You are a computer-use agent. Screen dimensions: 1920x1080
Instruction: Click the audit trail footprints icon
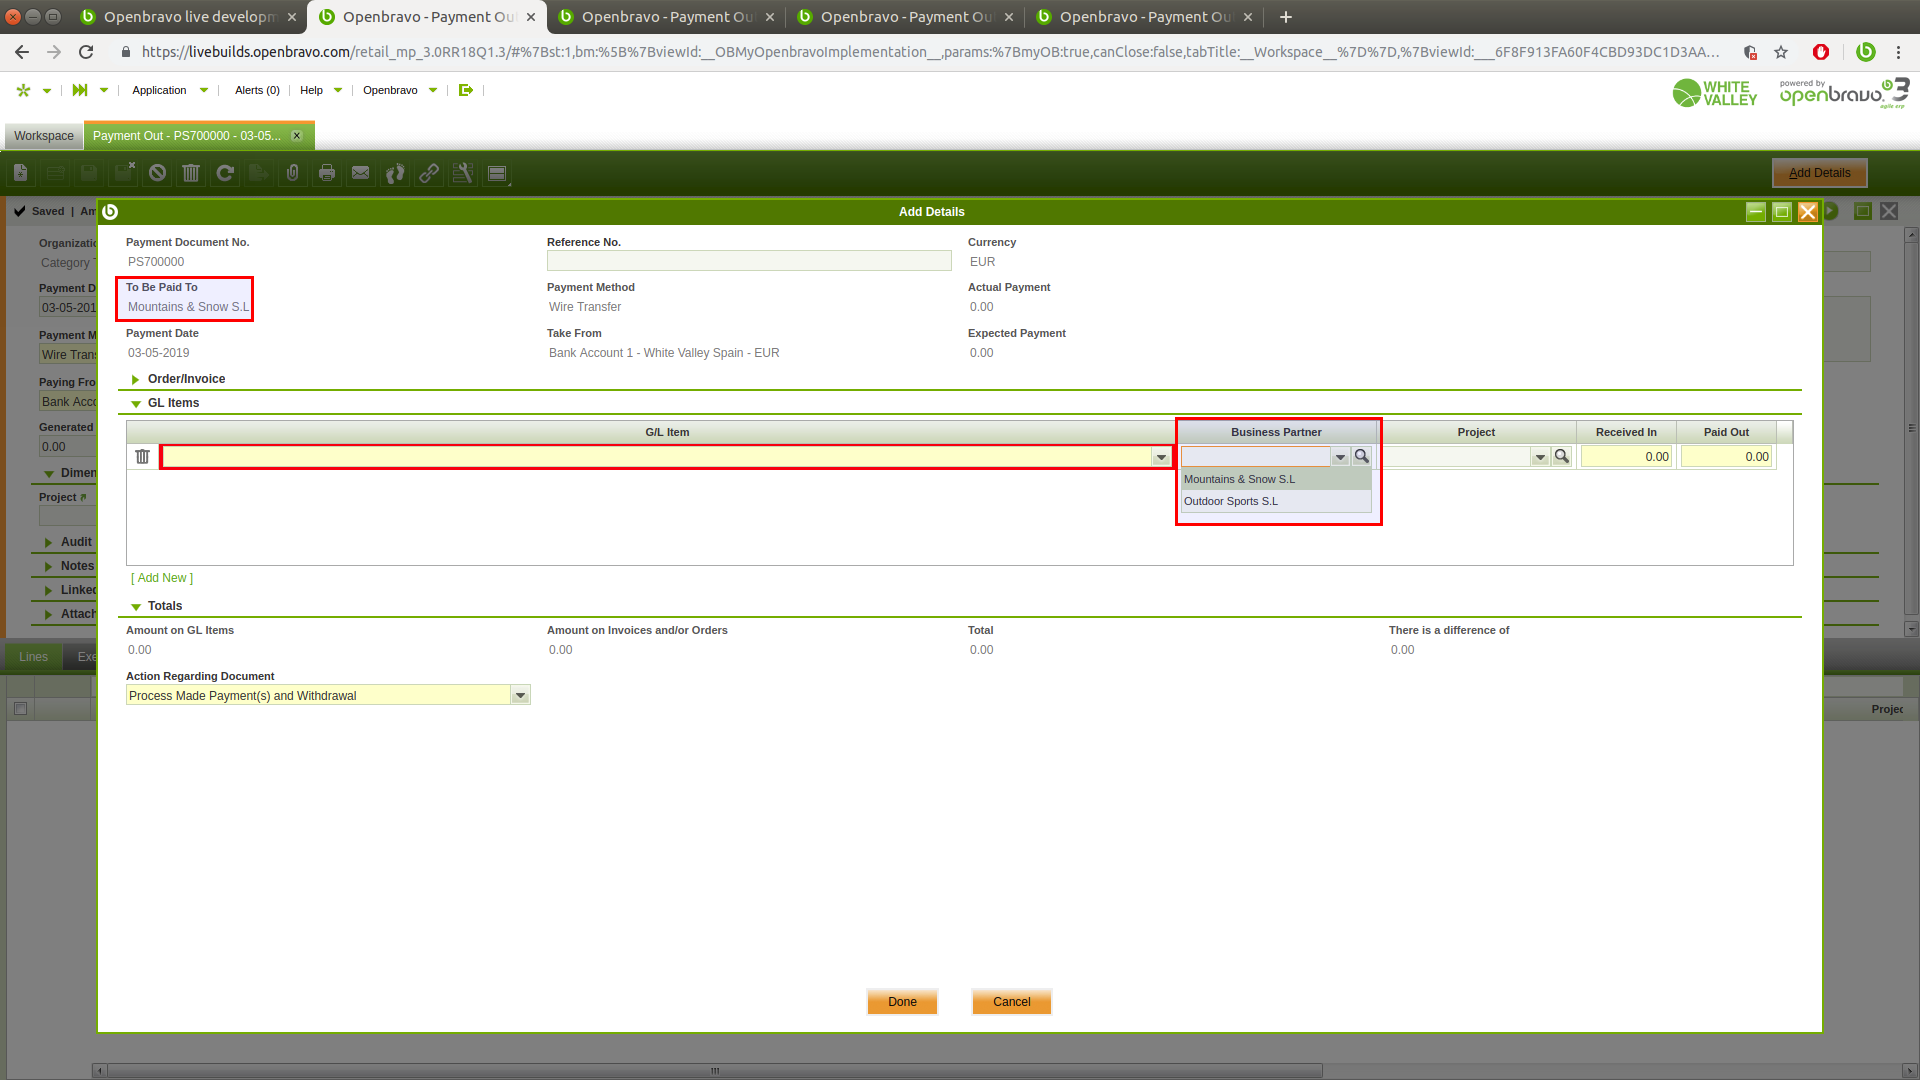395,173
